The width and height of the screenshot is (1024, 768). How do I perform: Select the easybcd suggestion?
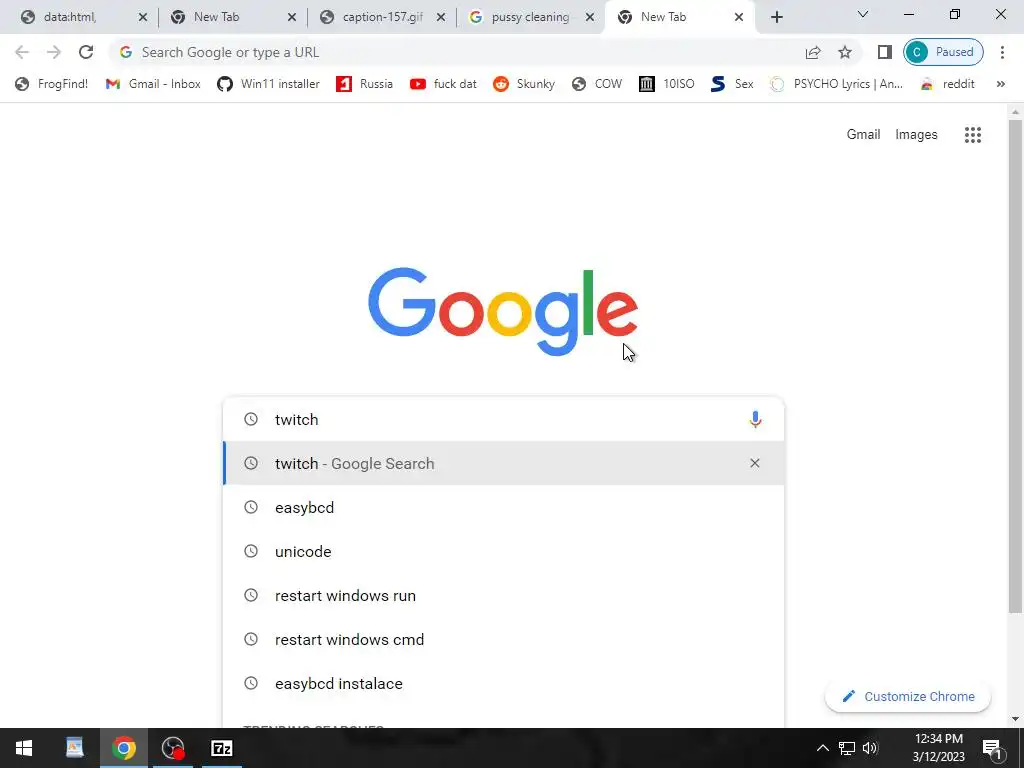(504, 507)
